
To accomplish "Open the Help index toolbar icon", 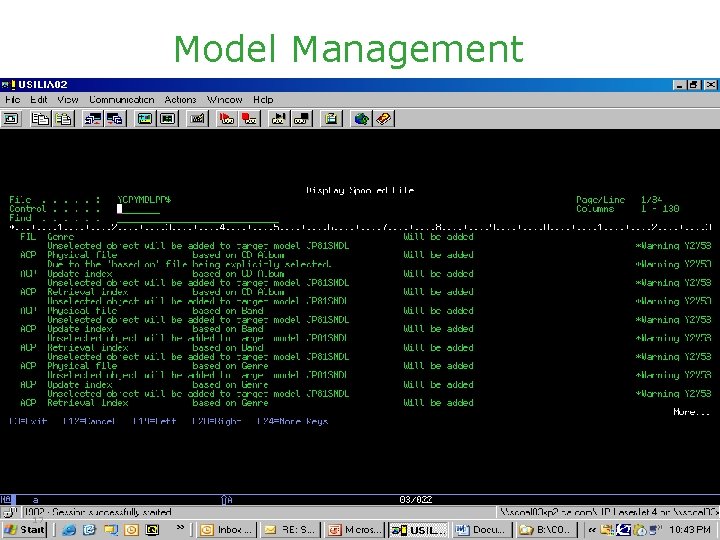I will click(x=383, y=119).
